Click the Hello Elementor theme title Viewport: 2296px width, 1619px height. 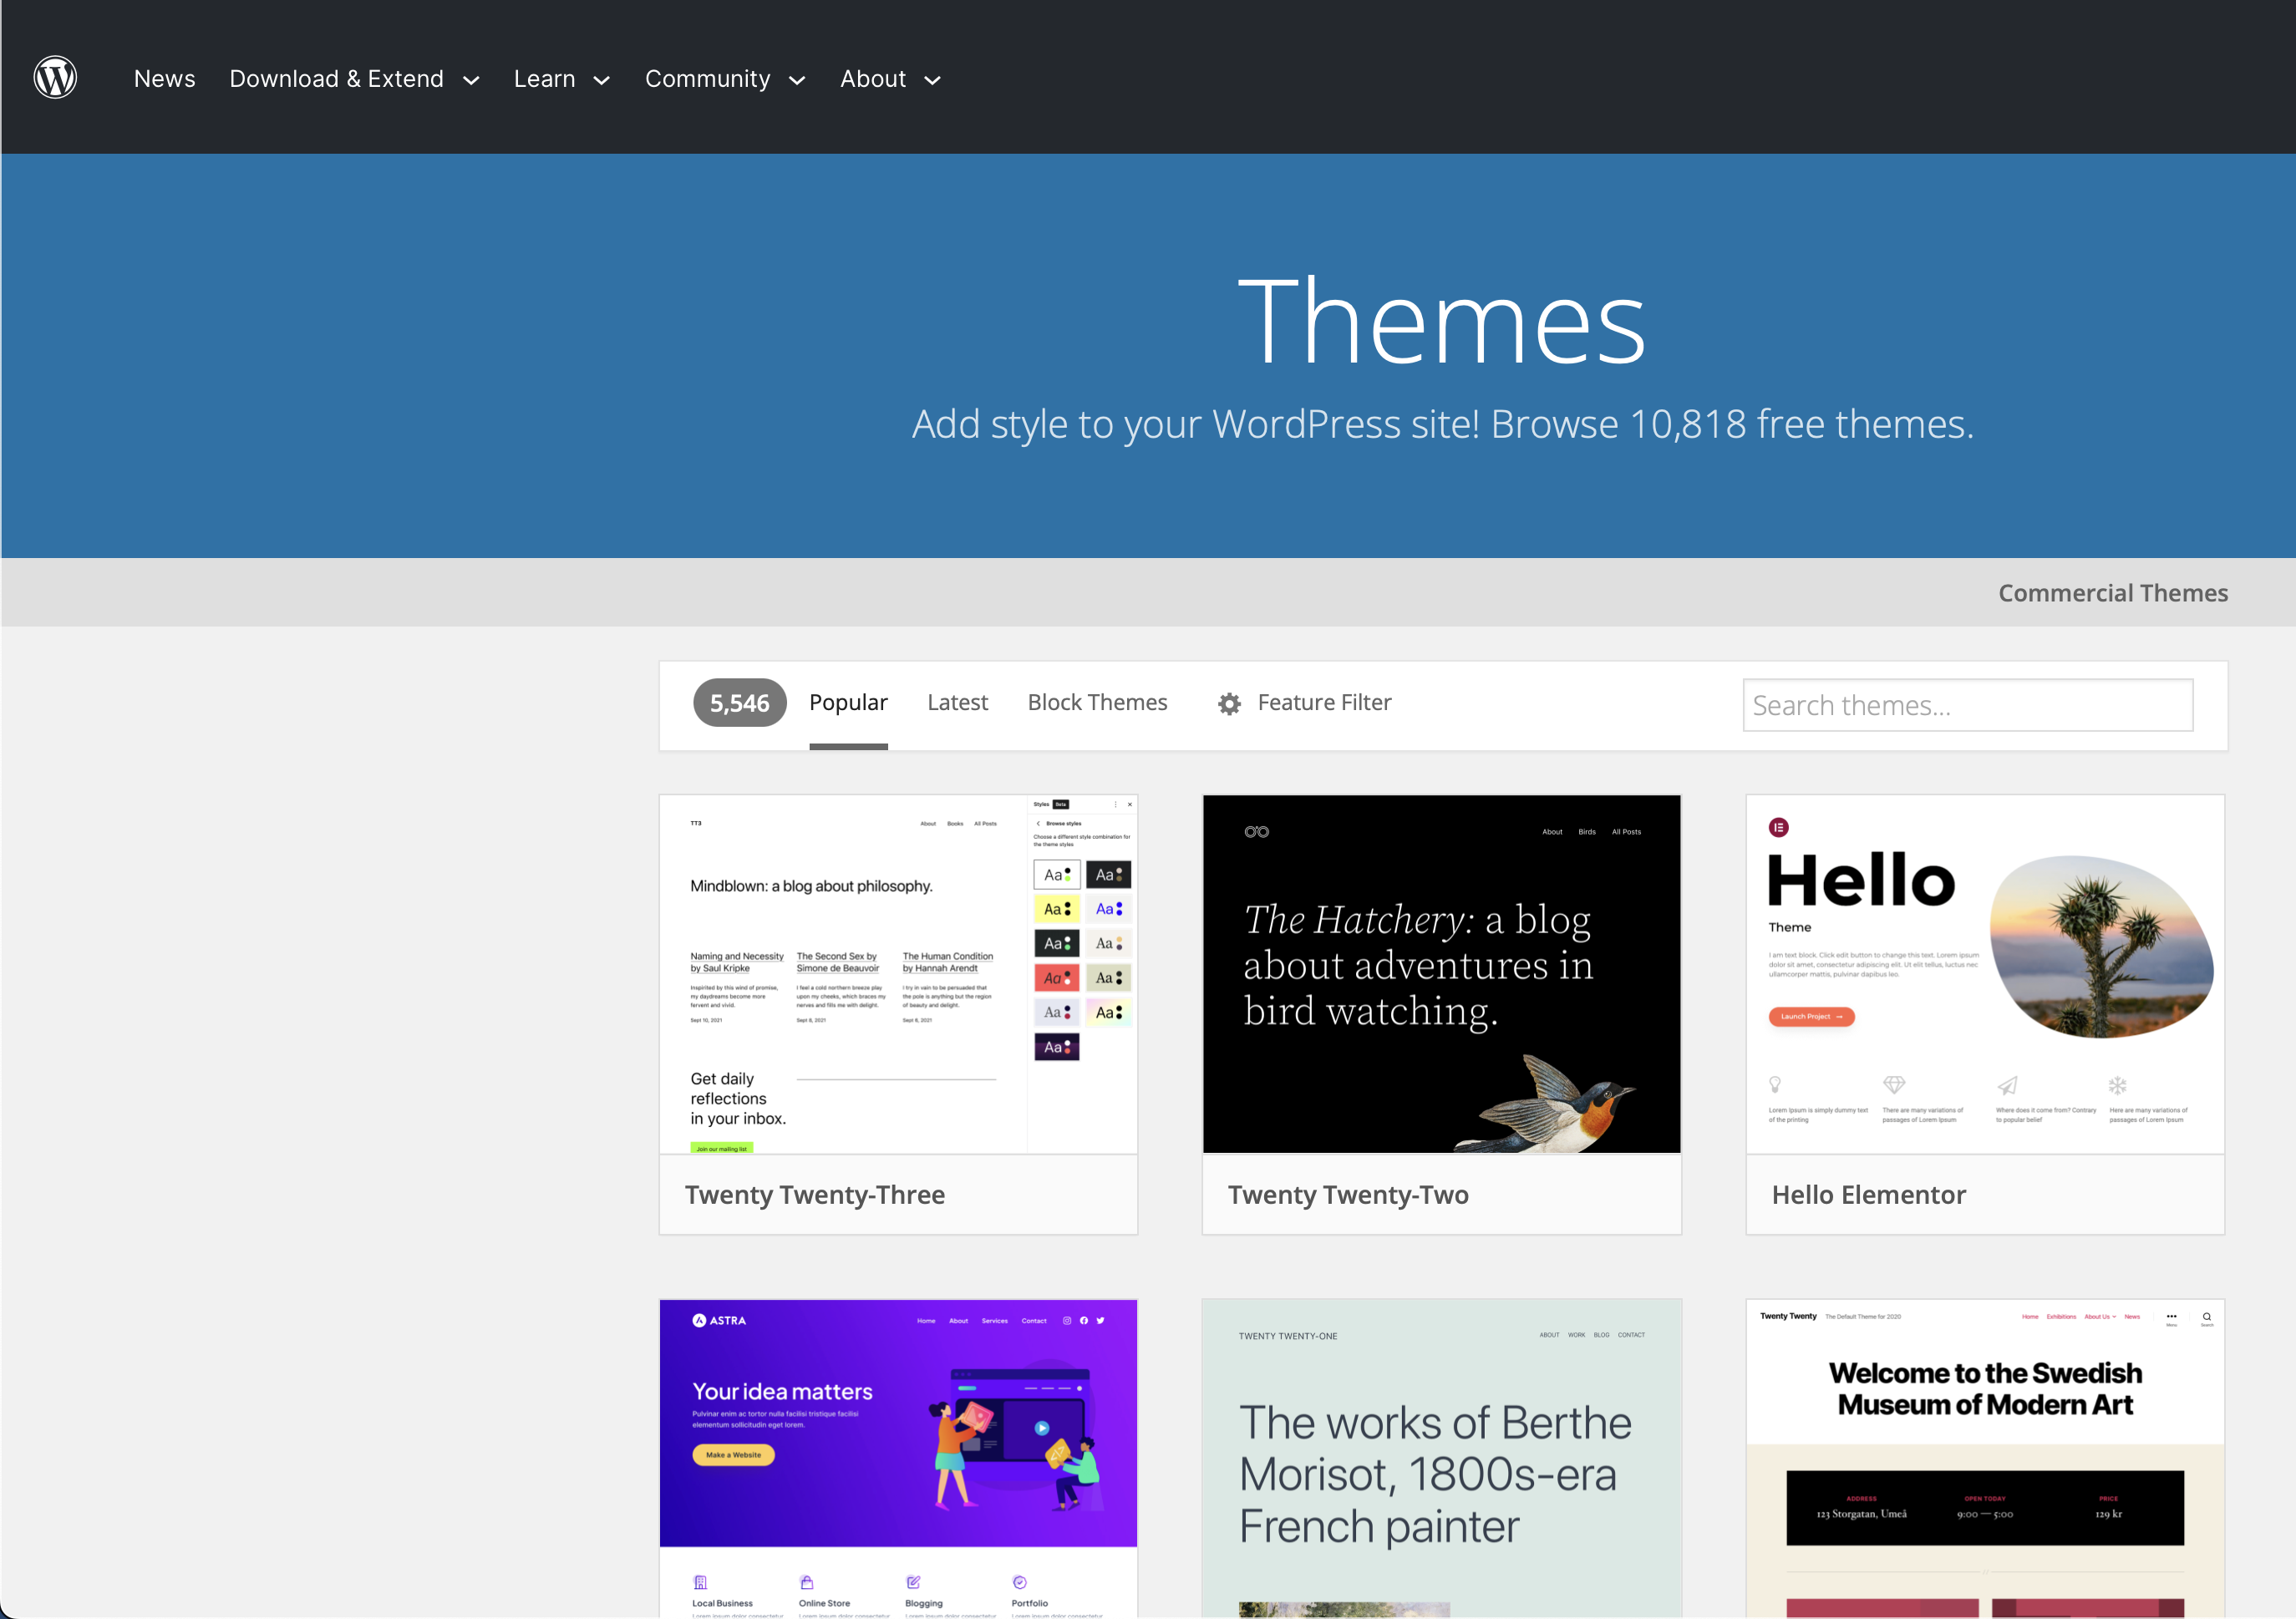click(x=1868, y=1195)
